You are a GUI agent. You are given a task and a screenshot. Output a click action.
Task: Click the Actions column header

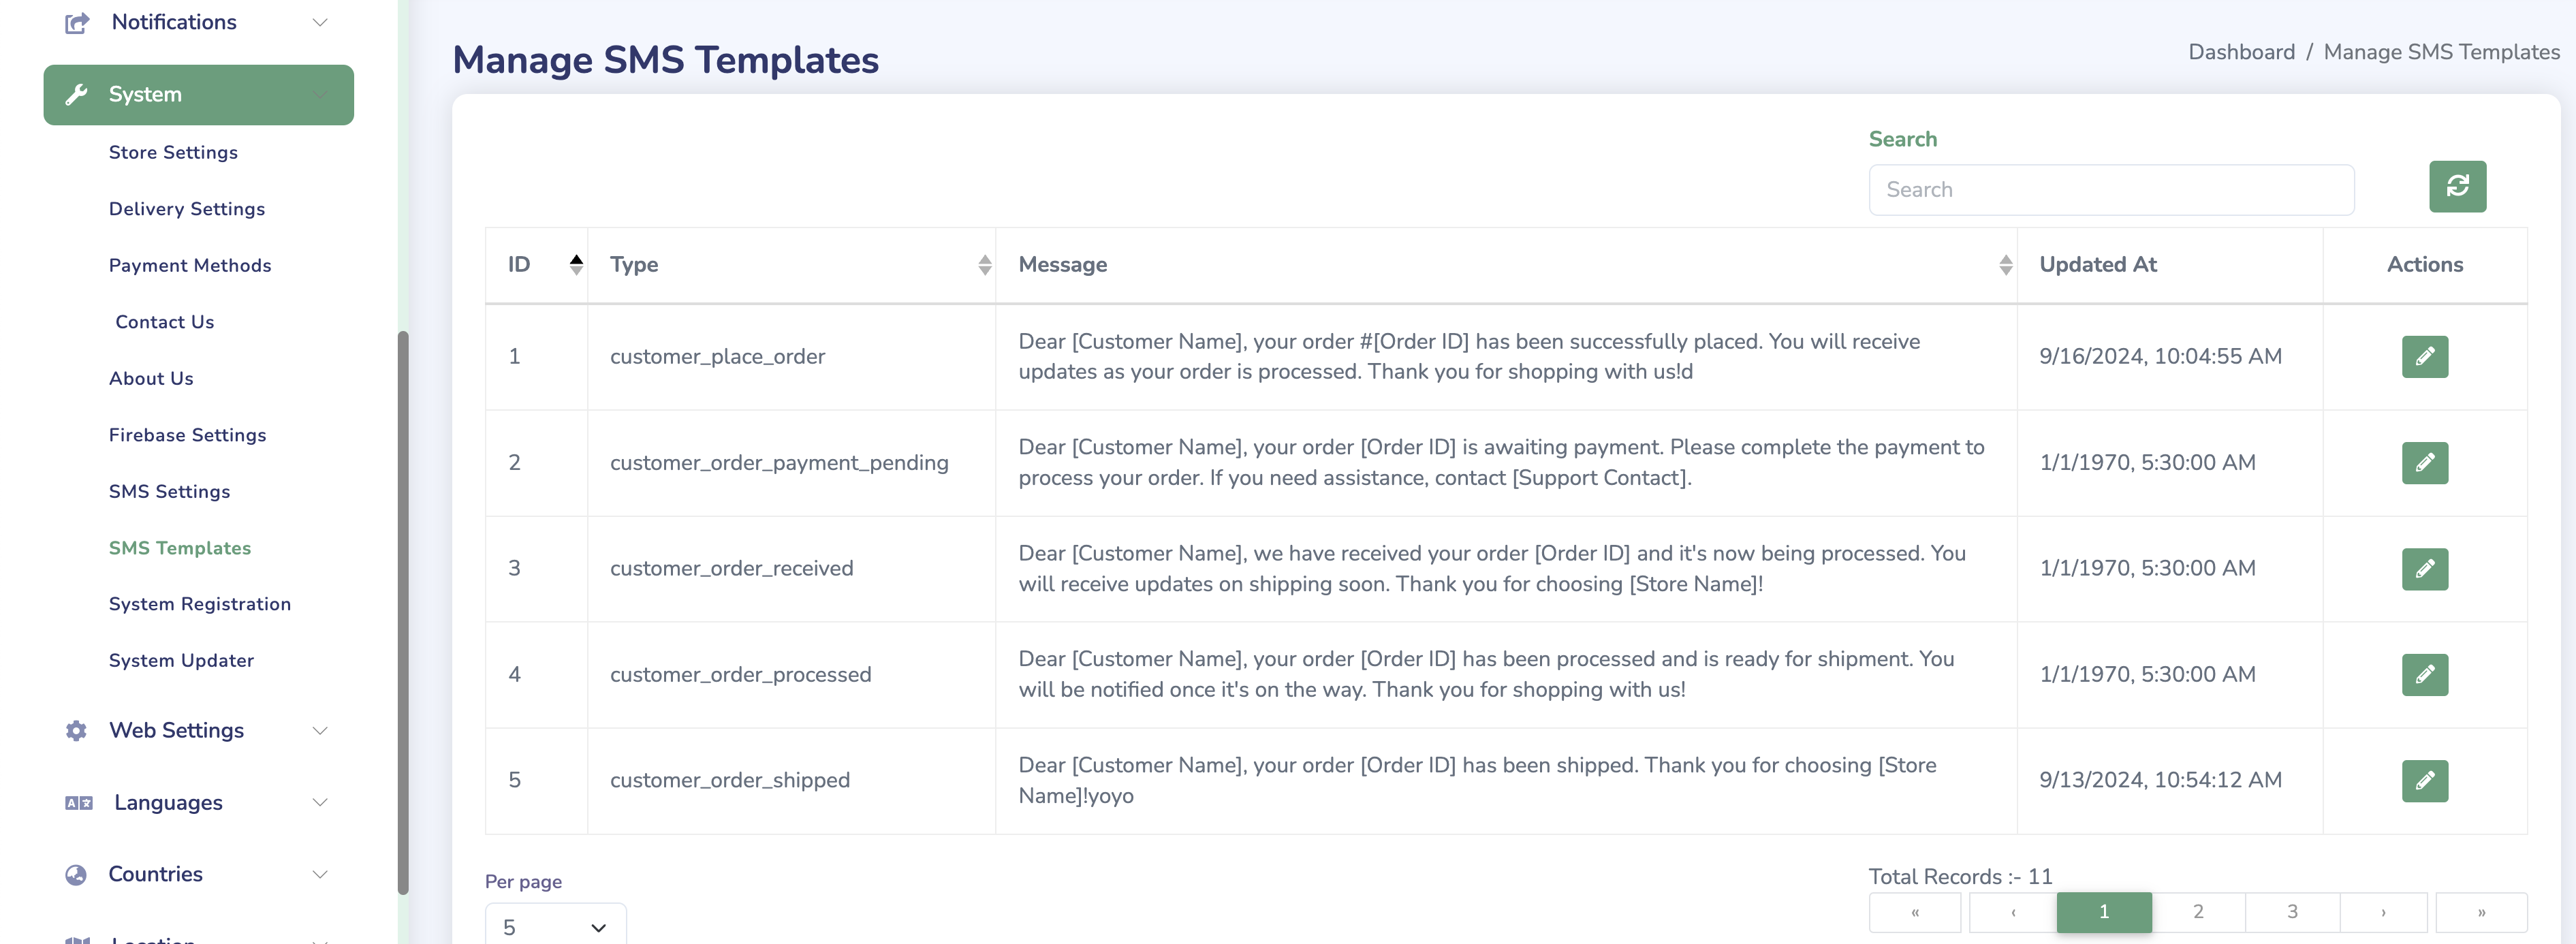(x=2424, y=264)
